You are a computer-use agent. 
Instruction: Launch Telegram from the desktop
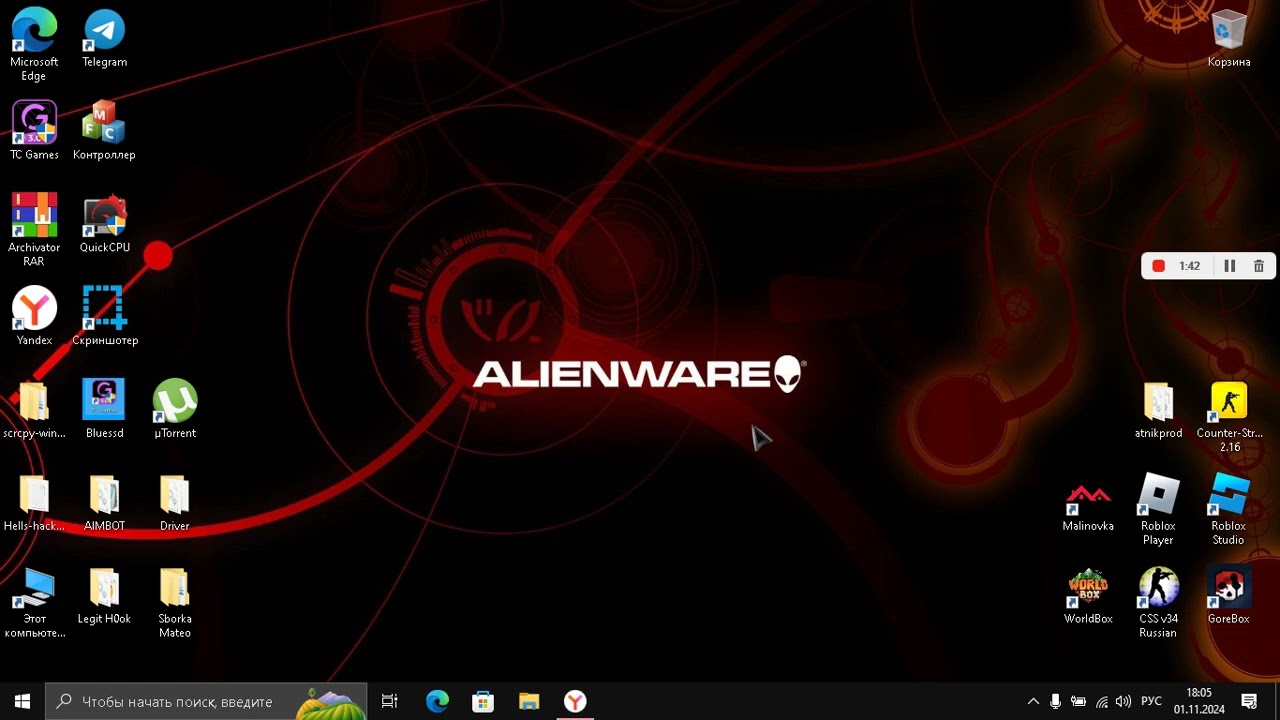(x=104, y=39)
